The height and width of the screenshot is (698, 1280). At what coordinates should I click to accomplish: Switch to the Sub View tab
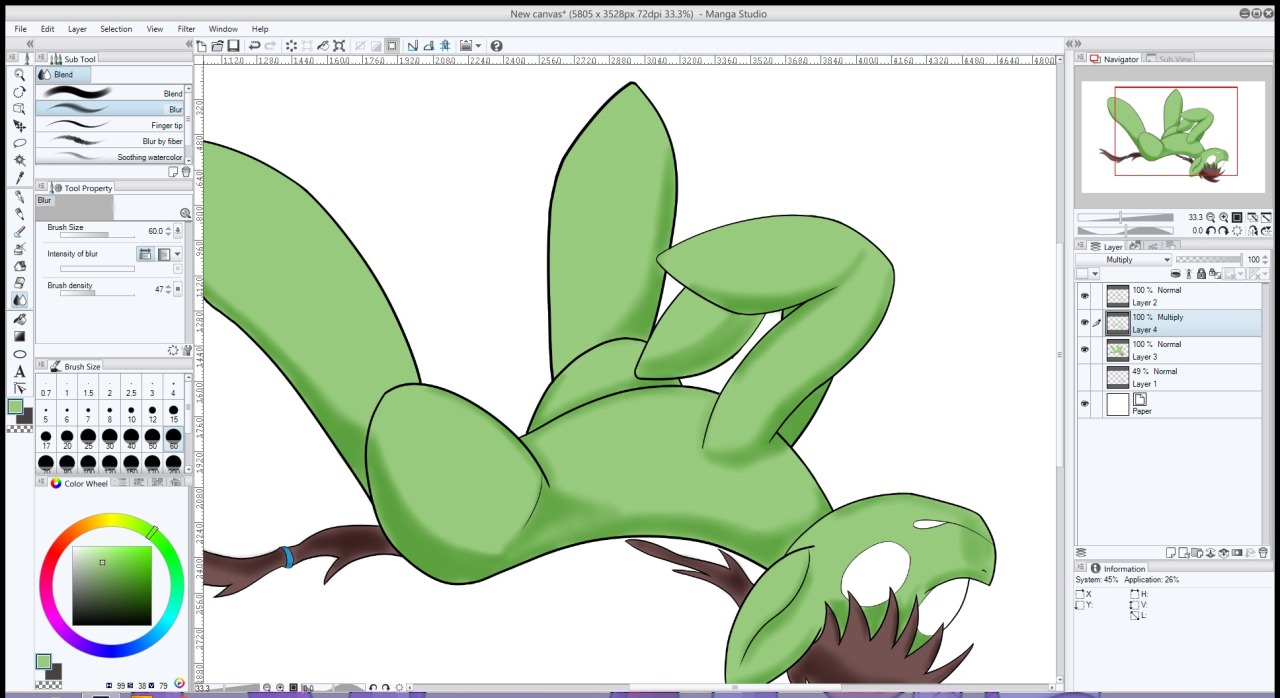tap(1170, 59)
